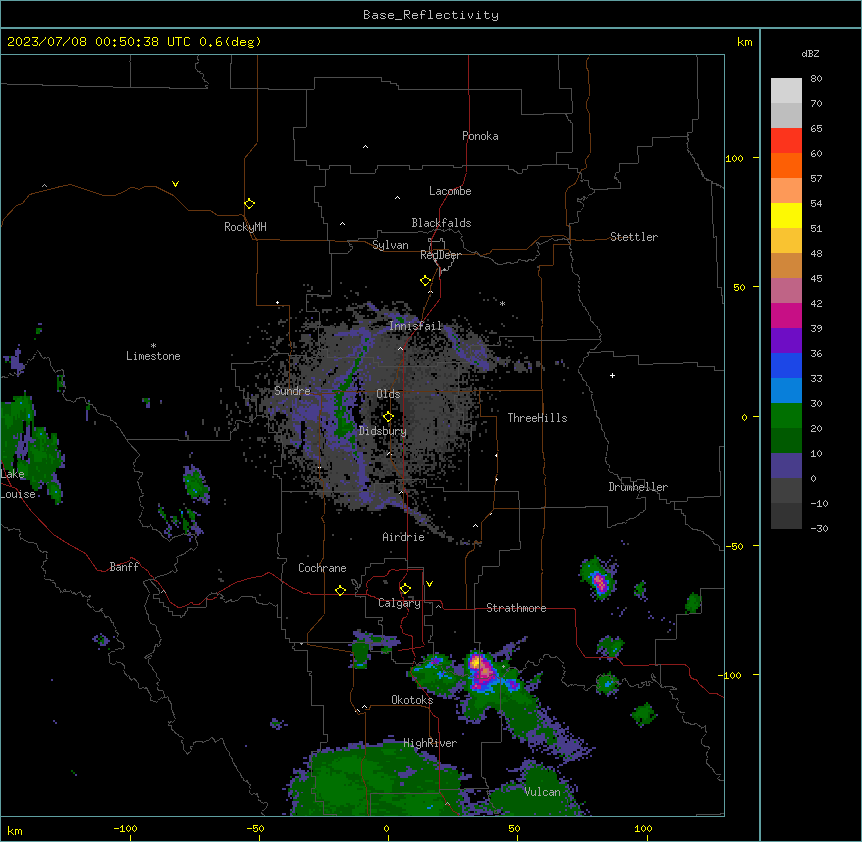Choose the yellow 51-54 dBZ legend swatch
The image size is (862, 842).
(x=786, y=215)
